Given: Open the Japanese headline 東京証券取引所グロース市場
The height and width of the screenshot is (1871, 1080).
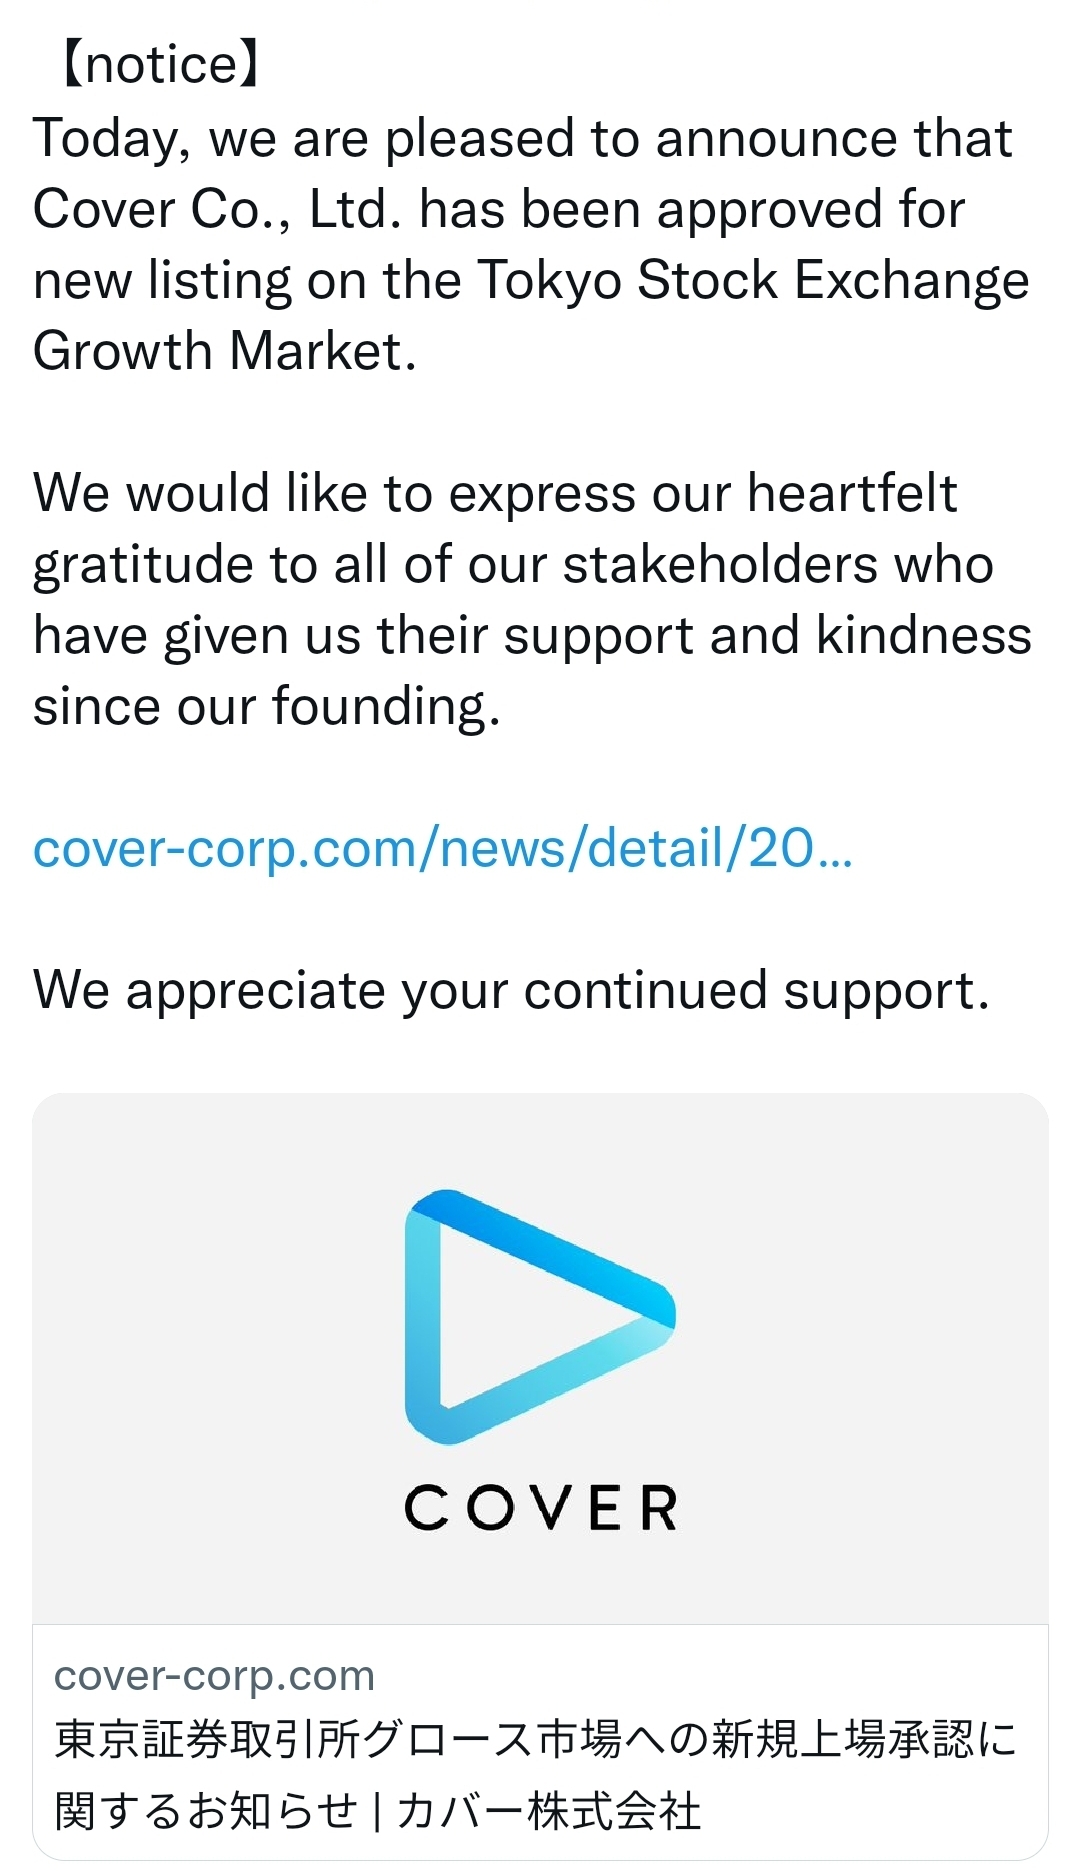Looking at the screenshot, I should click(x=340, y=1740).
